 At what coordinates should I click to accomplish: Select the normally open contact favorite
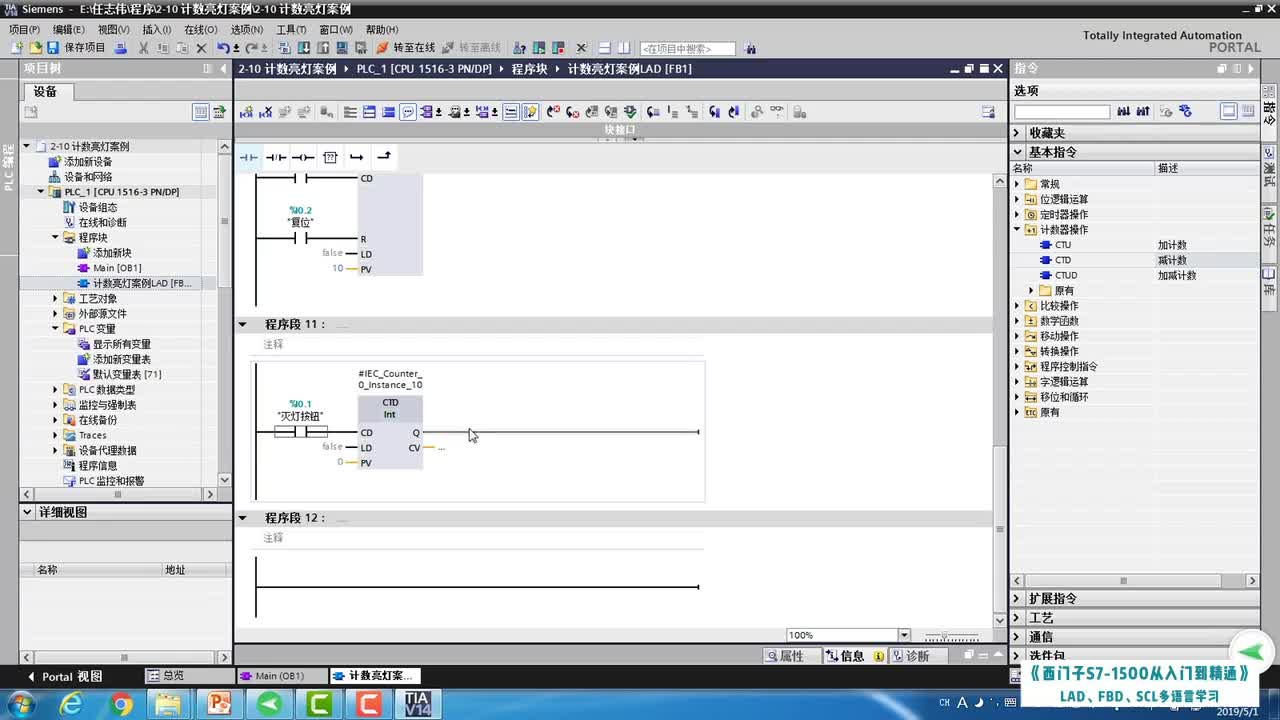tap(248, 157)
